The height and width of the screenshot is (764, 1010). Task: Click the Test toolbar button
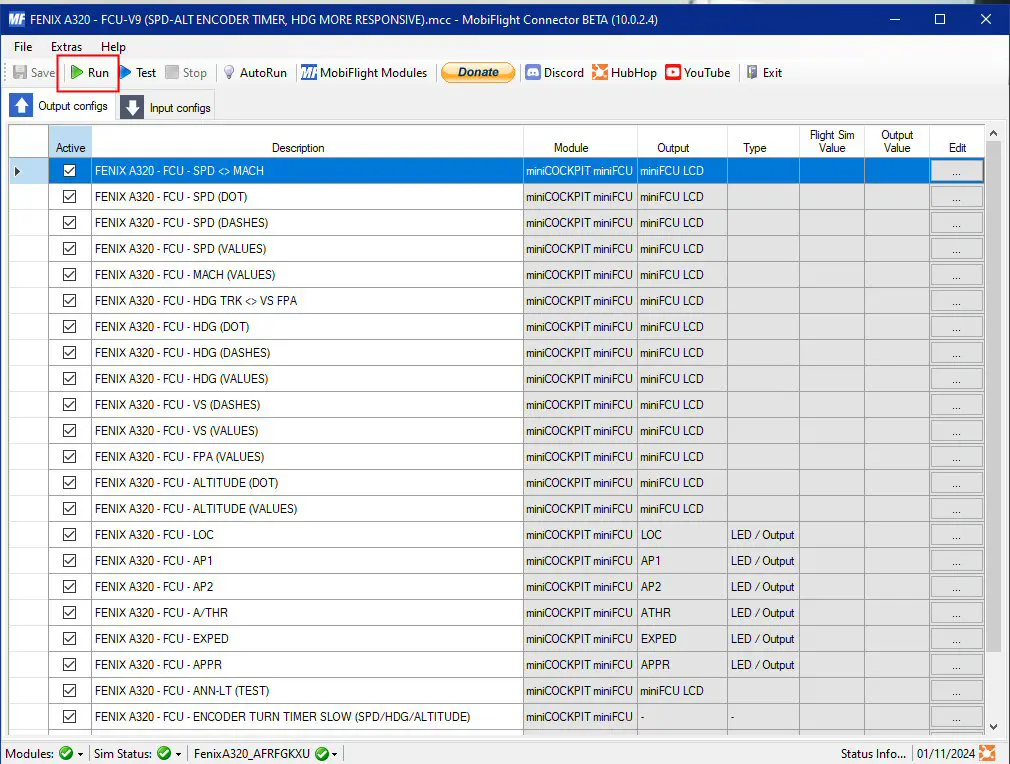pos(138,72)
